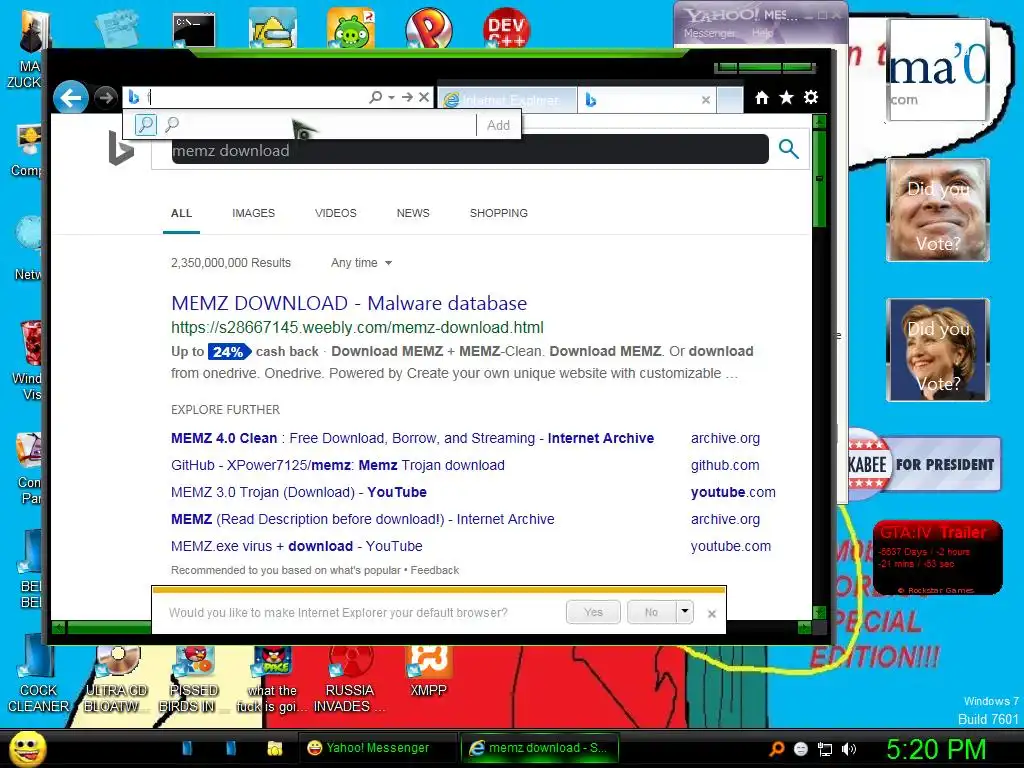
Task: Select the SHOPPING results tab
Action: point(498,214)
